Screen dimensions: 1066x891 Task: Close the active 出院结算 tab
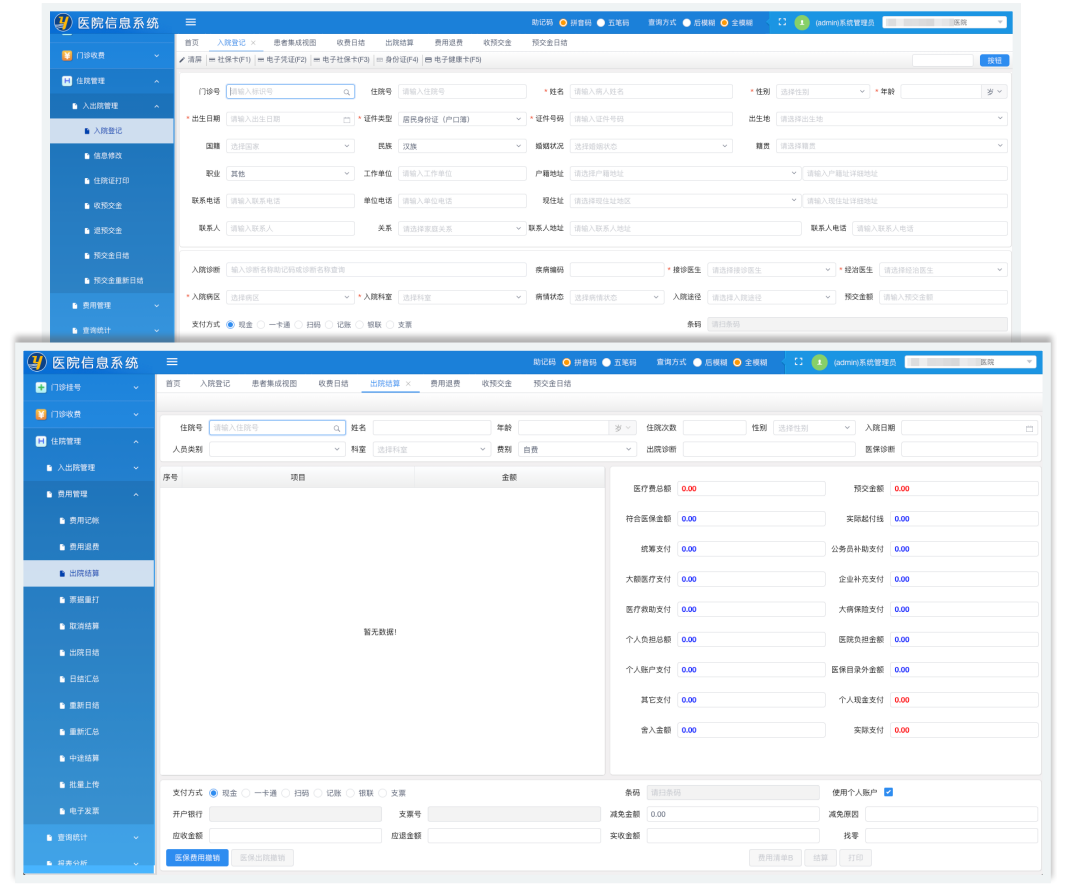click(x=408, y=383)
